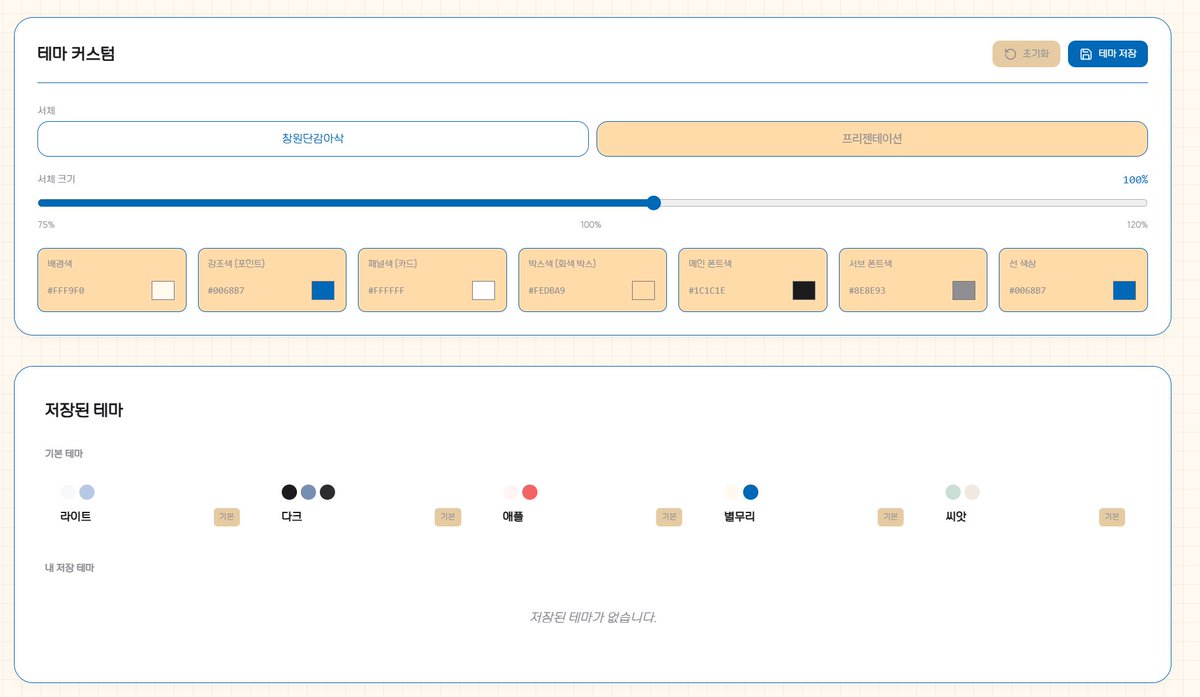Screen dimensions: 1200x697
Task: Save the theme with 테마 저장
Action: pyautogui.click(x=1108, y=54)
